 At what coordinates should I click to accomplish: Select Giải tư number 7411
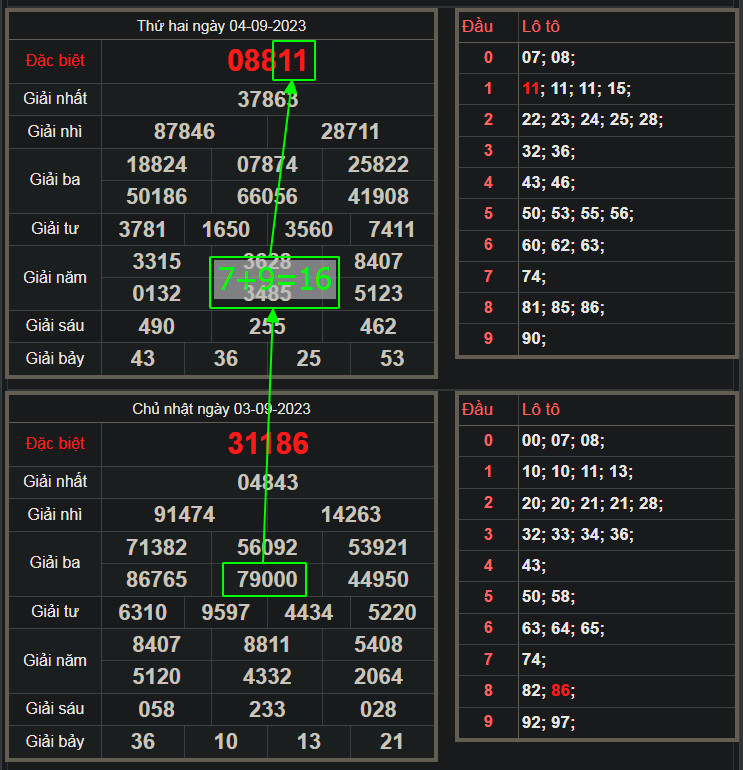pos(391,229)
